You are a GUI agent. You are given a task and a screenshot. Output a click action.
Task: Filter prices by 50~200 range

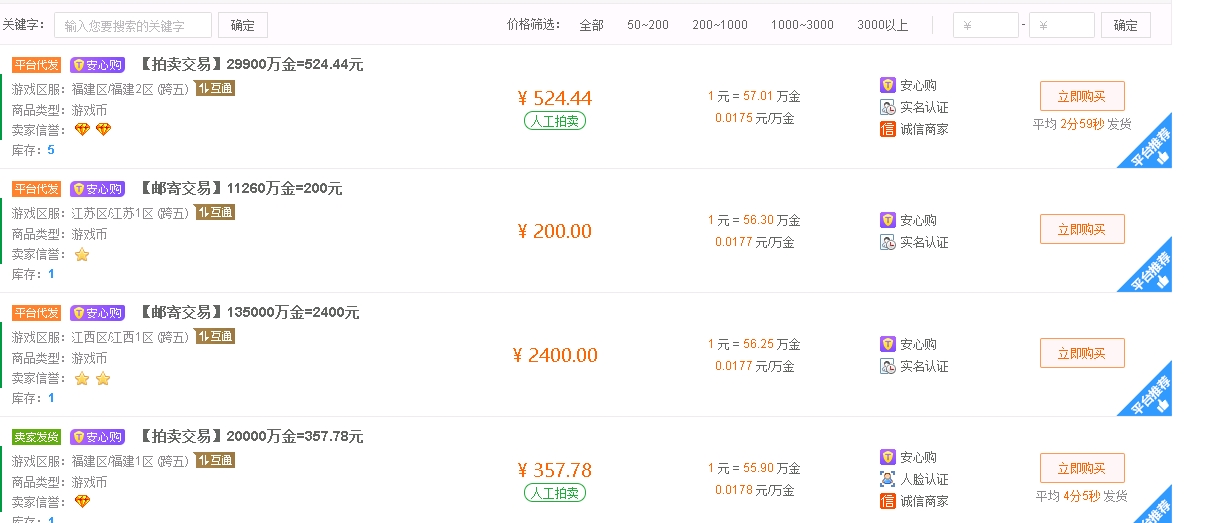[648, 25]
